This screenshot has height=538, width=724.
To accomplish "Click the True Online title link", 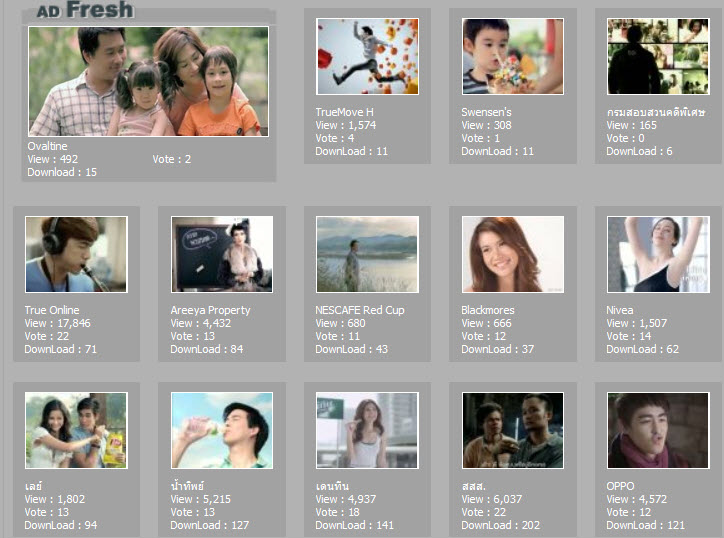I will pyautogui.click(x=52, y=310).
